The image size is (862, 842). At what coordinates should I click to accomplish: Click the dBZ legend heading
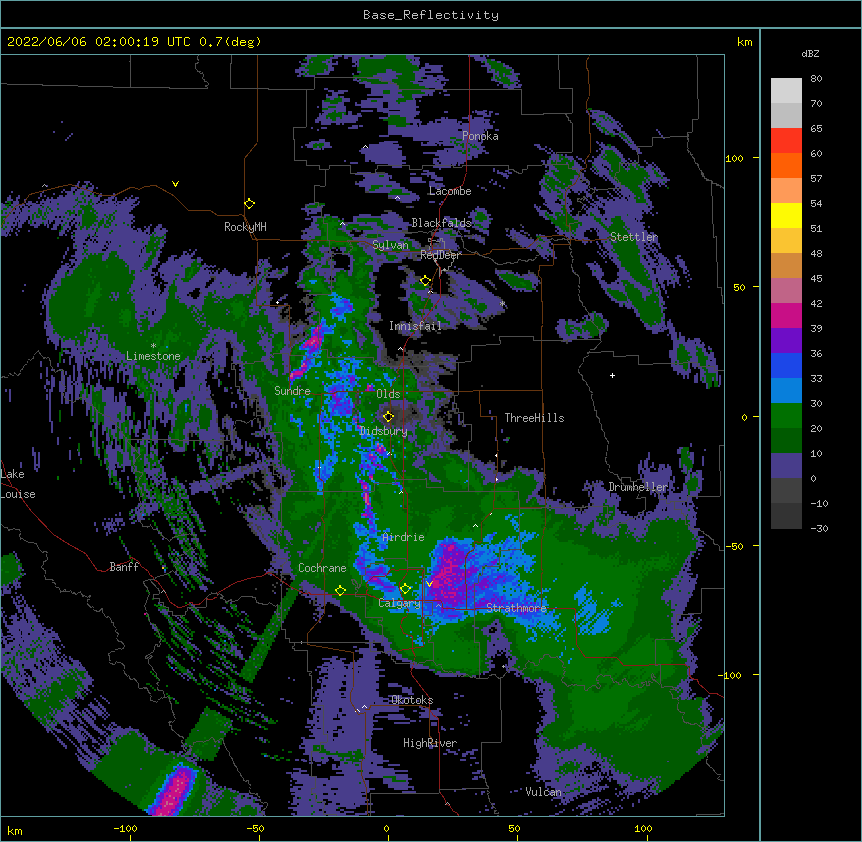pos(810,53)
